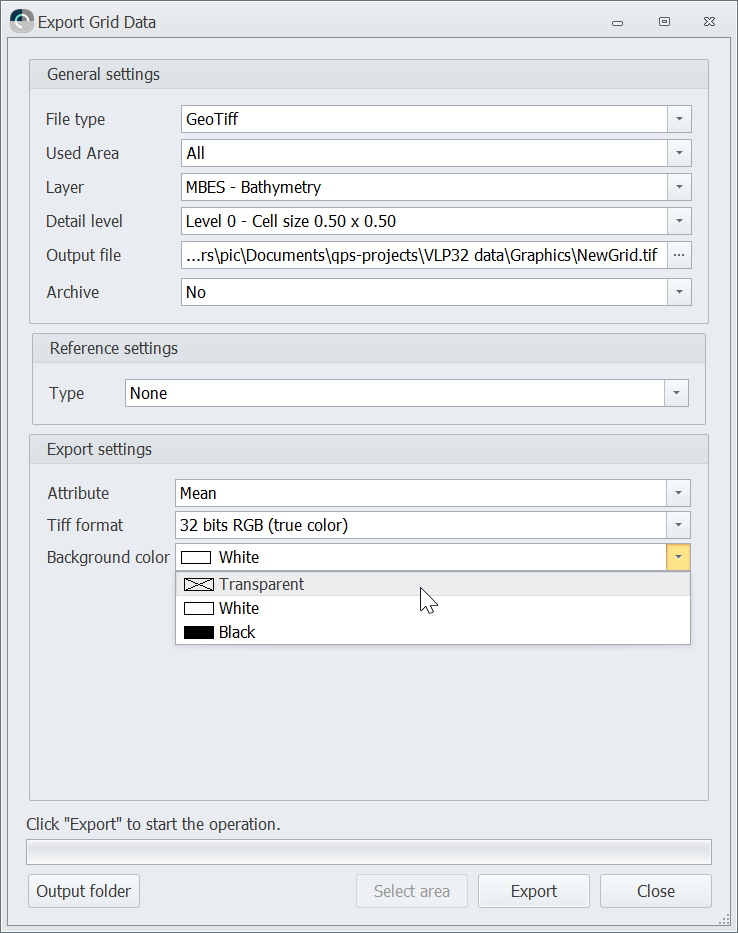
Task: Click the Transparent crossed swatch icon
Action: (199, 585)
